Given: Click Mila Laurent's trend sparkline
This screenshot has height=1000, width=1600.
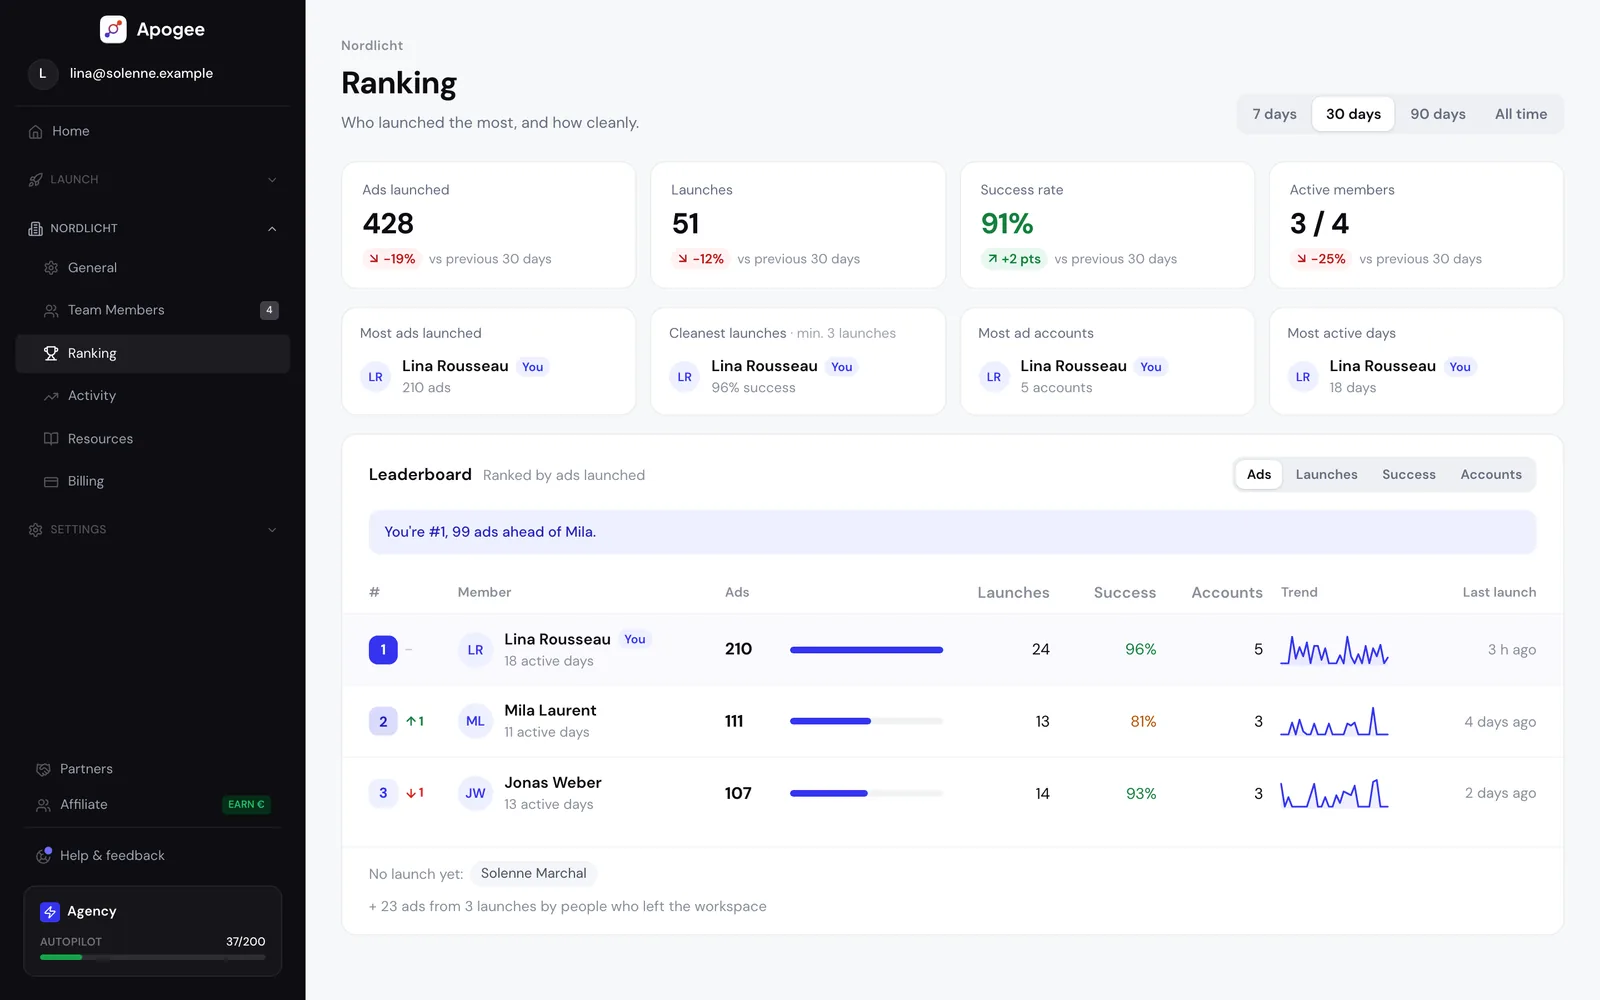Looking at the screenshot, I should pyautogui.click(x=1334, y=722).
